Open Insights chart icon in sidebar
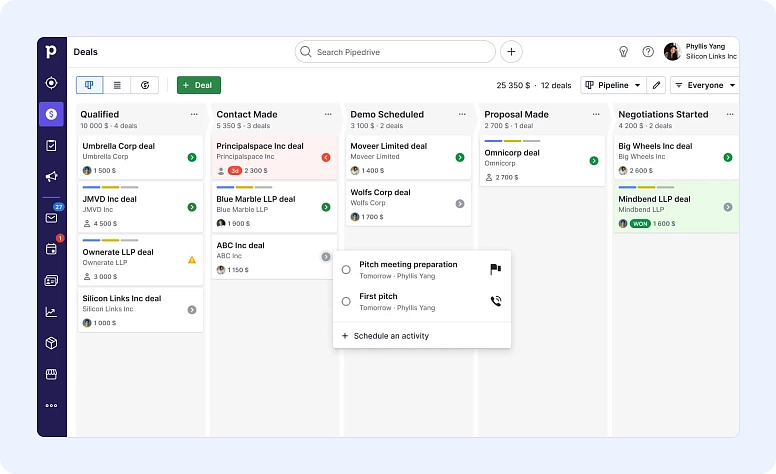 coord(51,312)
